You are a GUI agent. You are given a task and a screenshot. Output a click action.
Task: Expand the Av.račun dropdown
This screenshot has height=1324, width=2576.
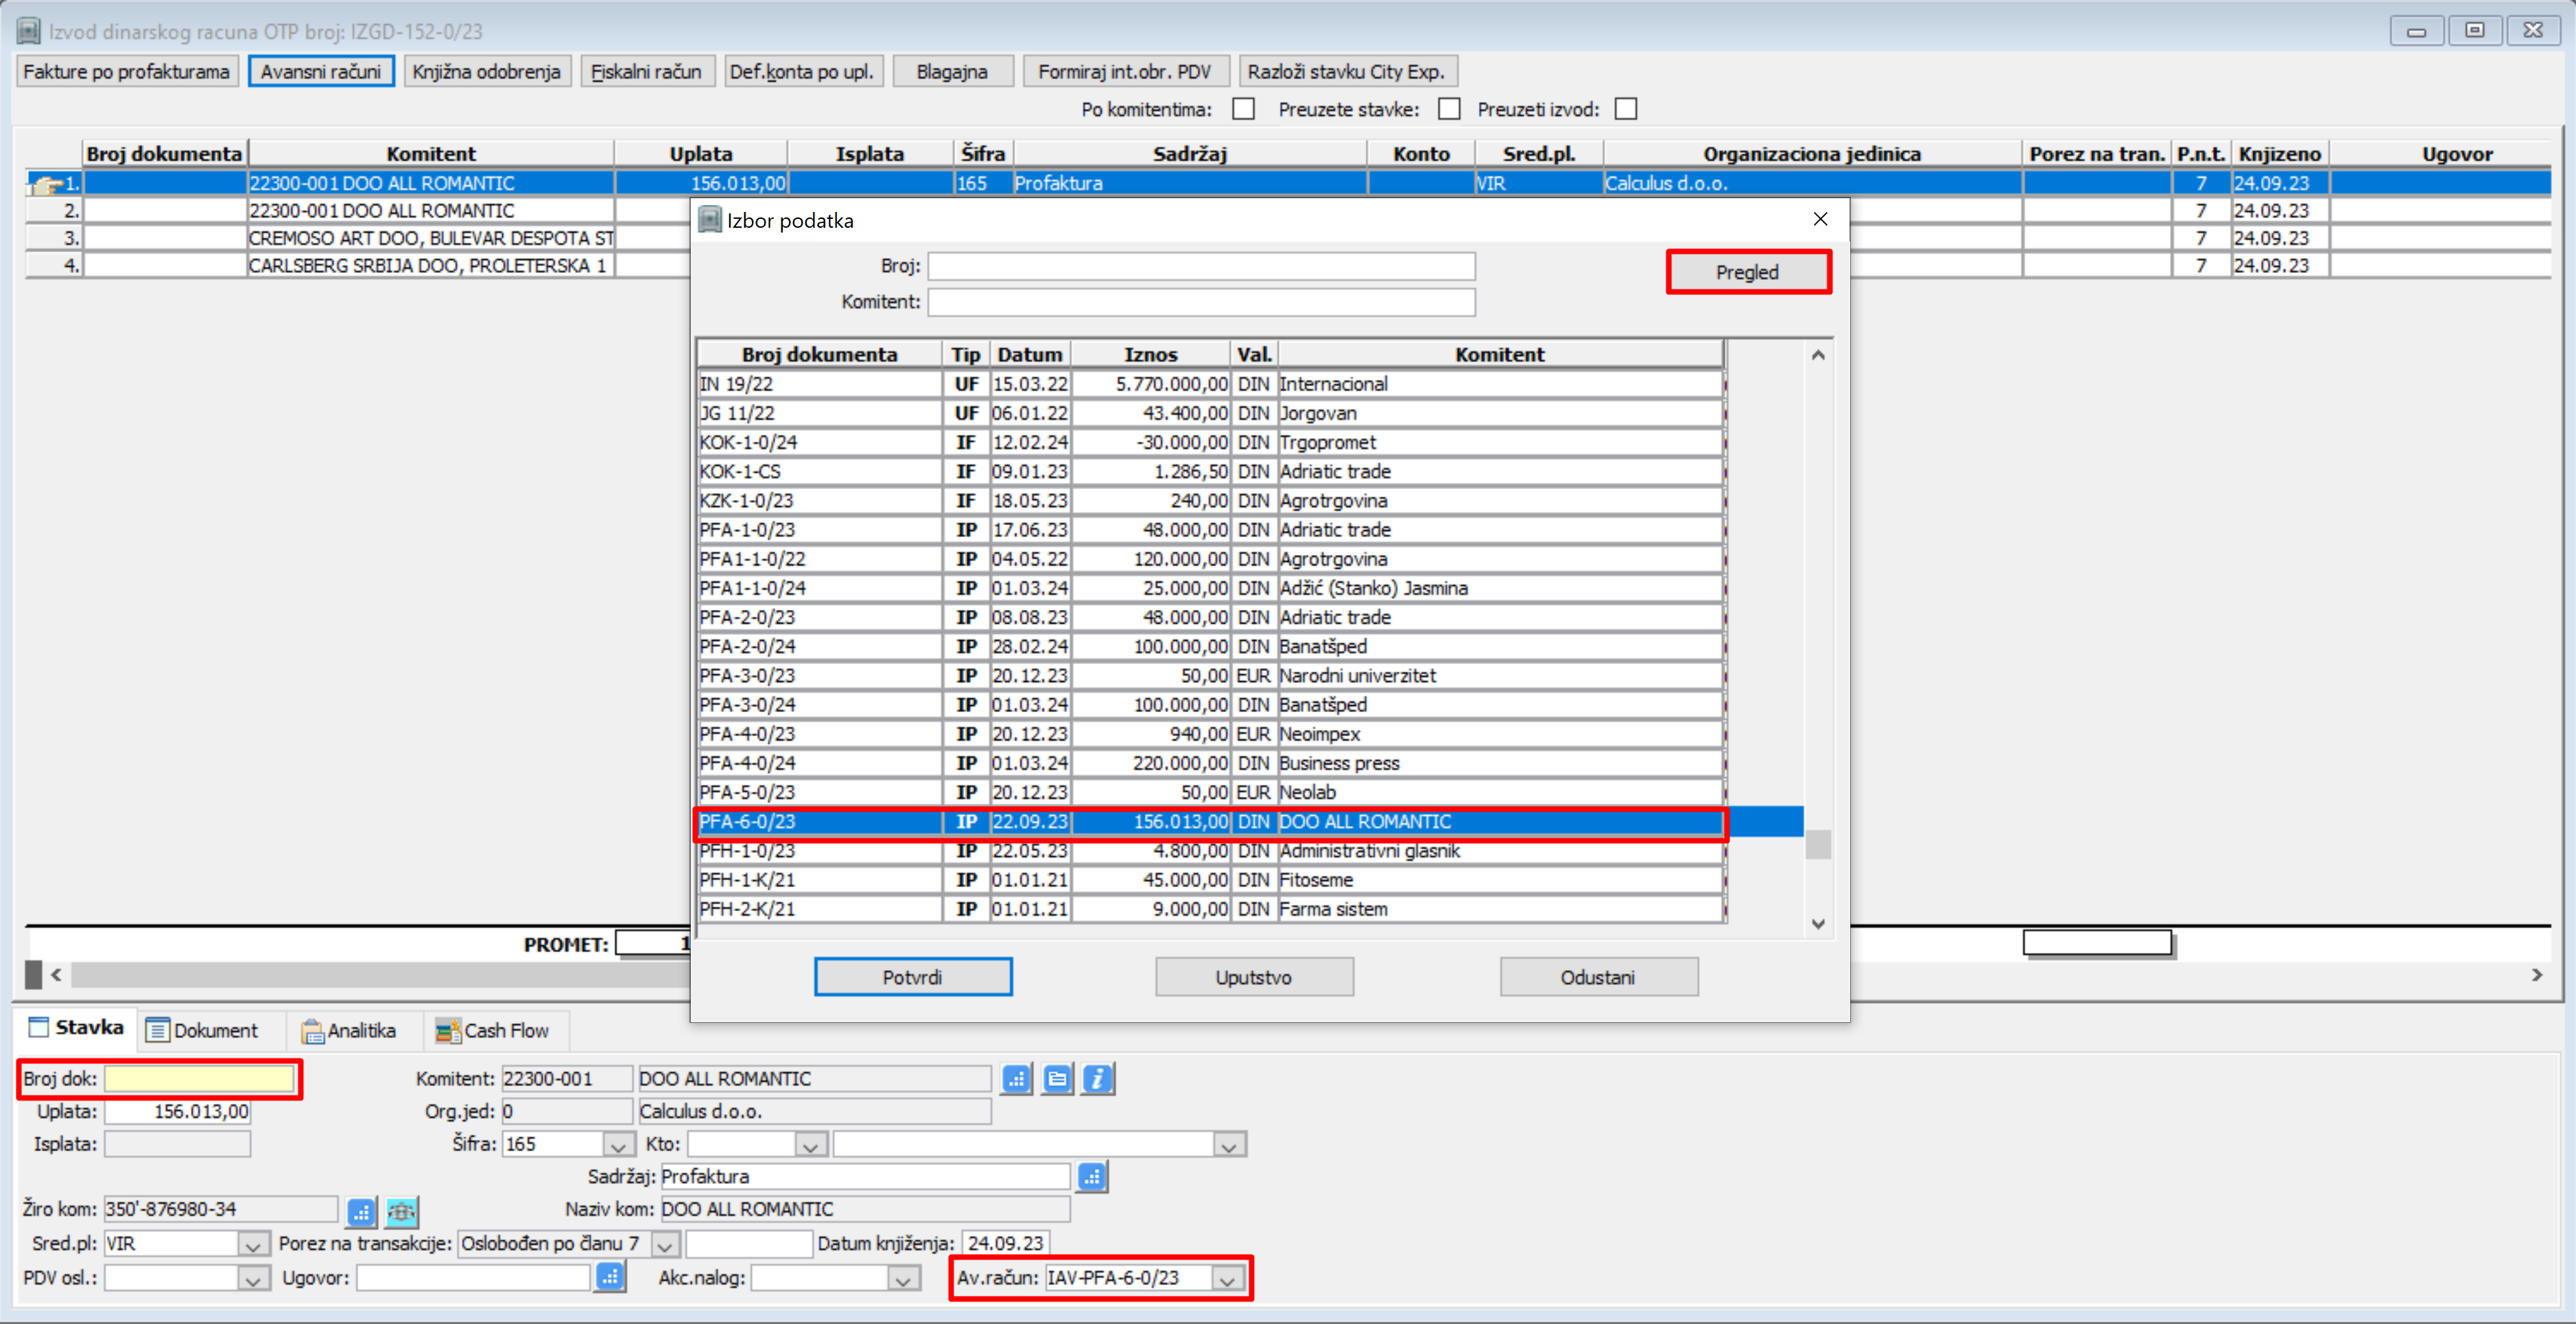[1227, 1279]
